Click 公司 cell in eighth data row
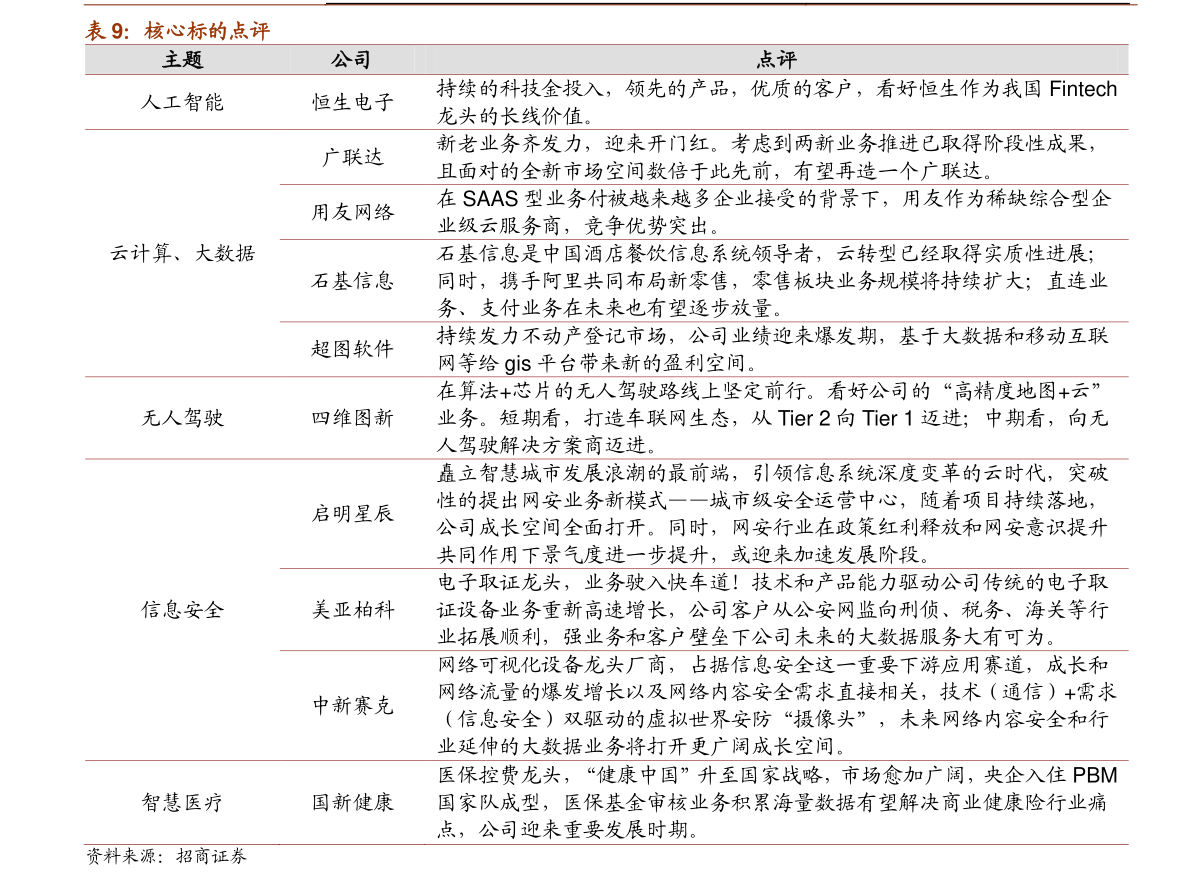The image size is (1191, 887). point(351,610)
